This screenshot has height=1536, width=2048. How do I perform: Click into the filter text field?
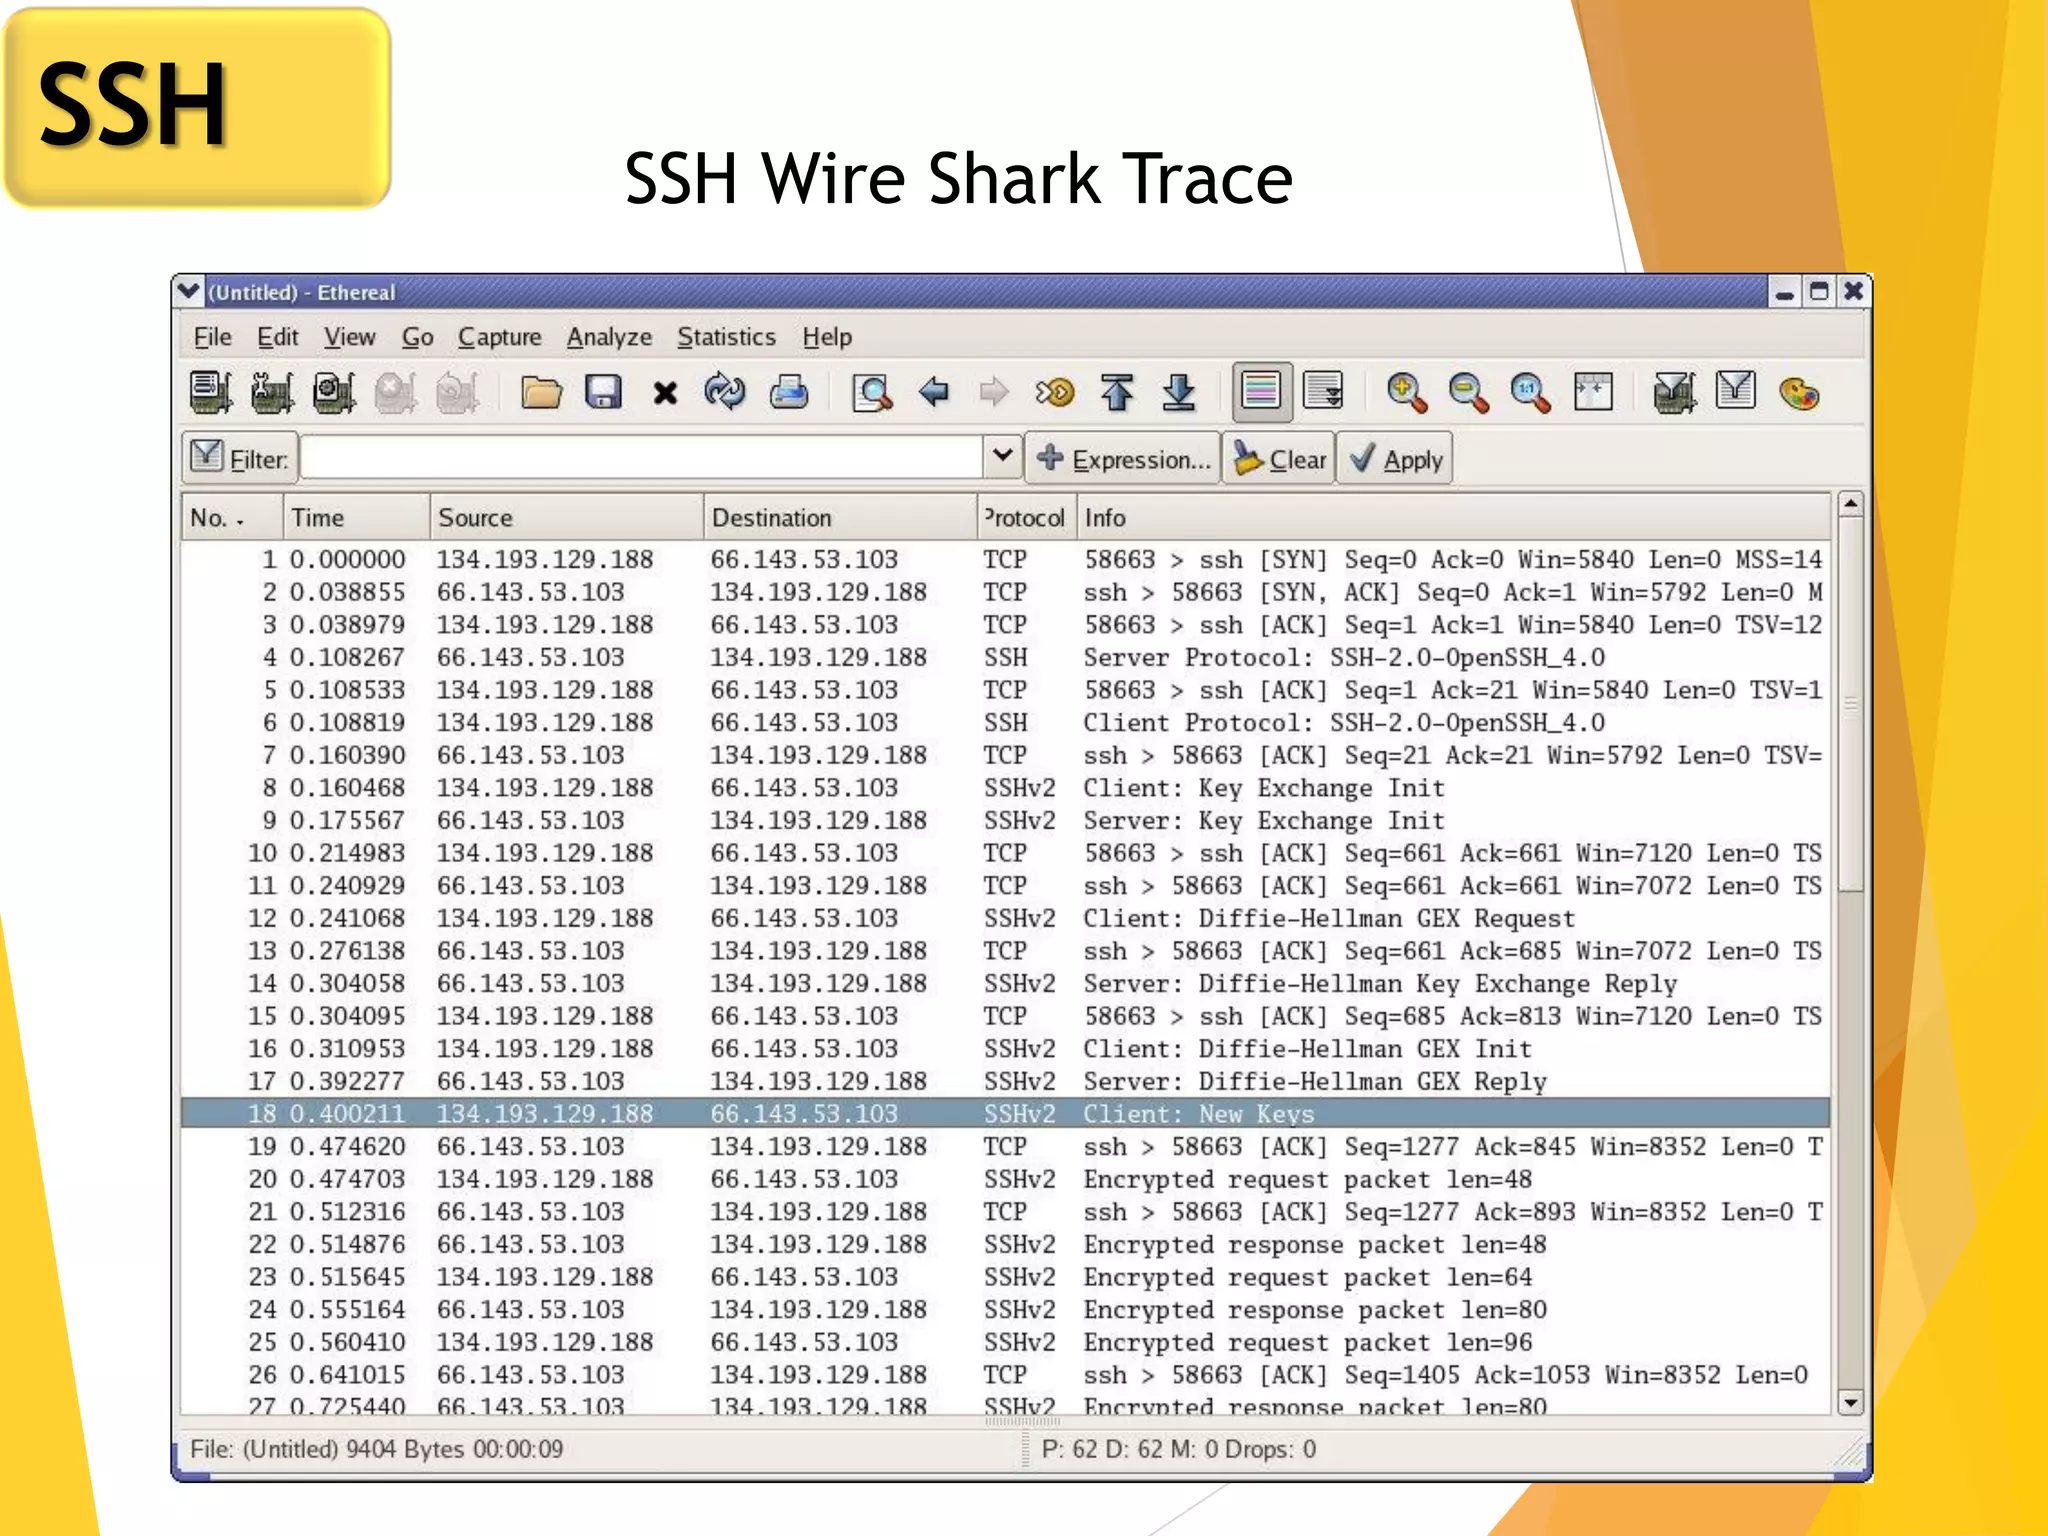[x=643, y=458]
